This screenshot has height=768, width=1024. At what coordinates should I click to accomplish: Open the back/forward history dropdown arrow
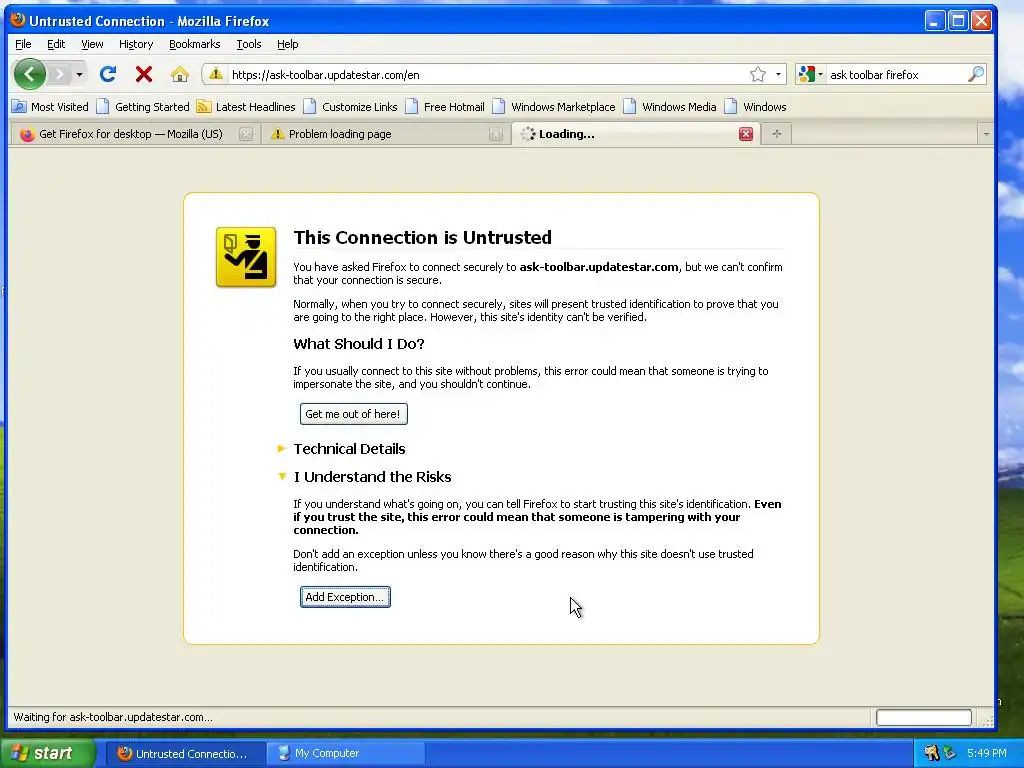coord(79,74)
